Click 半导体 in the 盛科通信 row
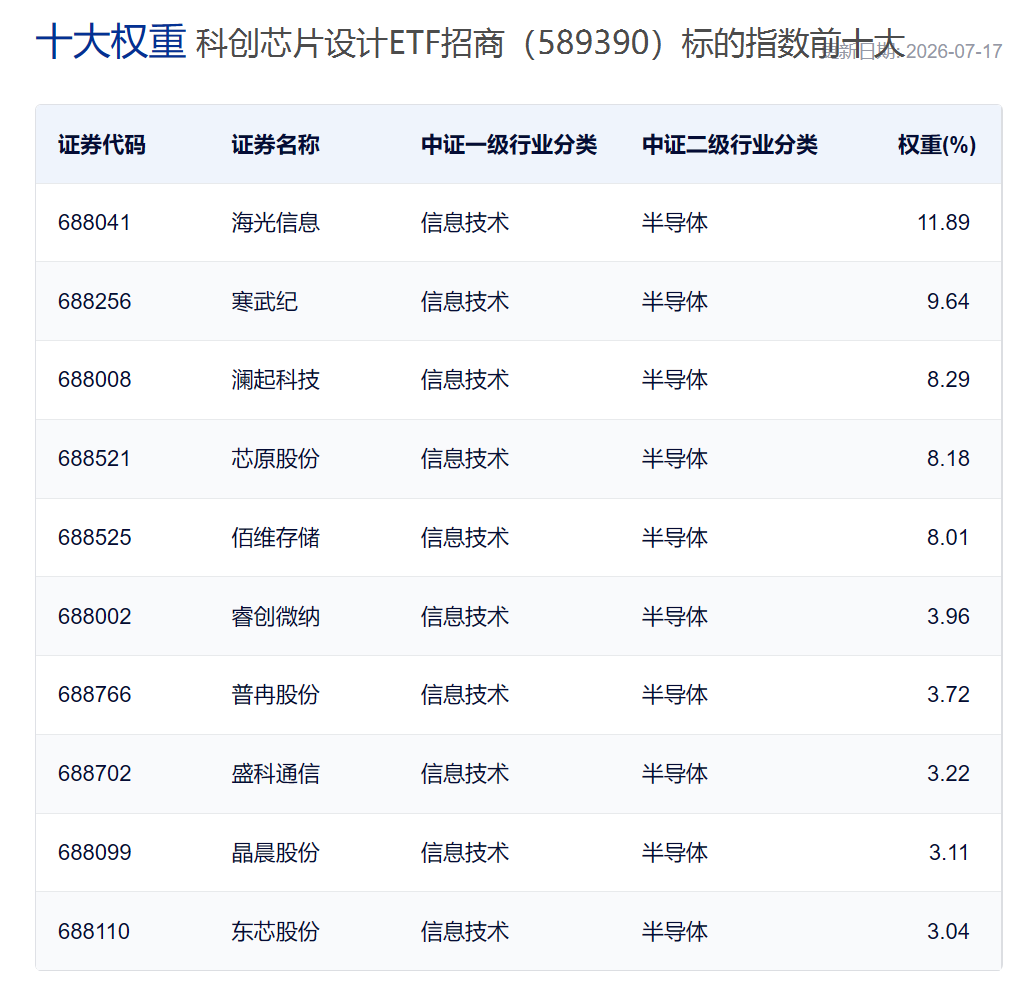The width and height of the screenshot is (1028, 988). coord(675,774)
